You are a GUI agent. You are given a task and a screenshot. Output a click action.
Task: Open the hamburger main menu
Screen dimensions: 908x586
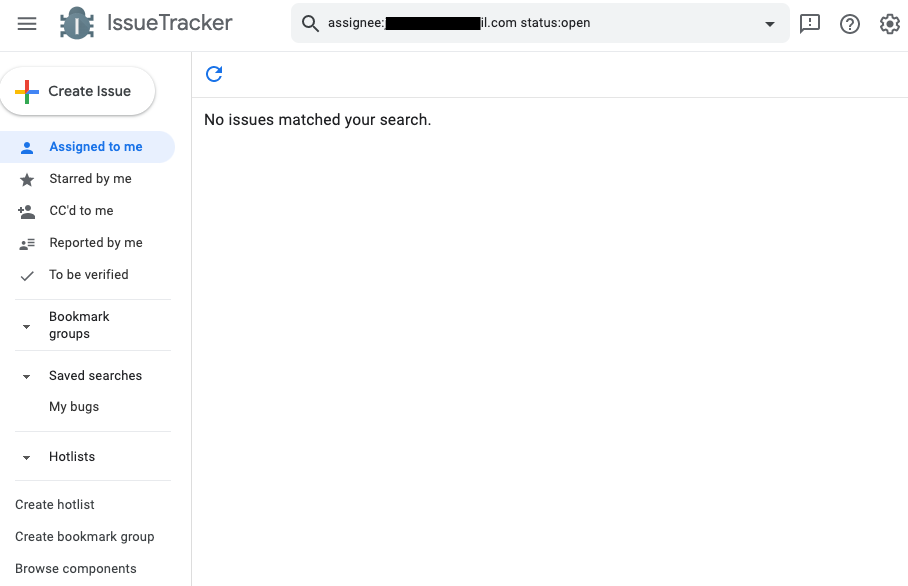pos(27,24)
